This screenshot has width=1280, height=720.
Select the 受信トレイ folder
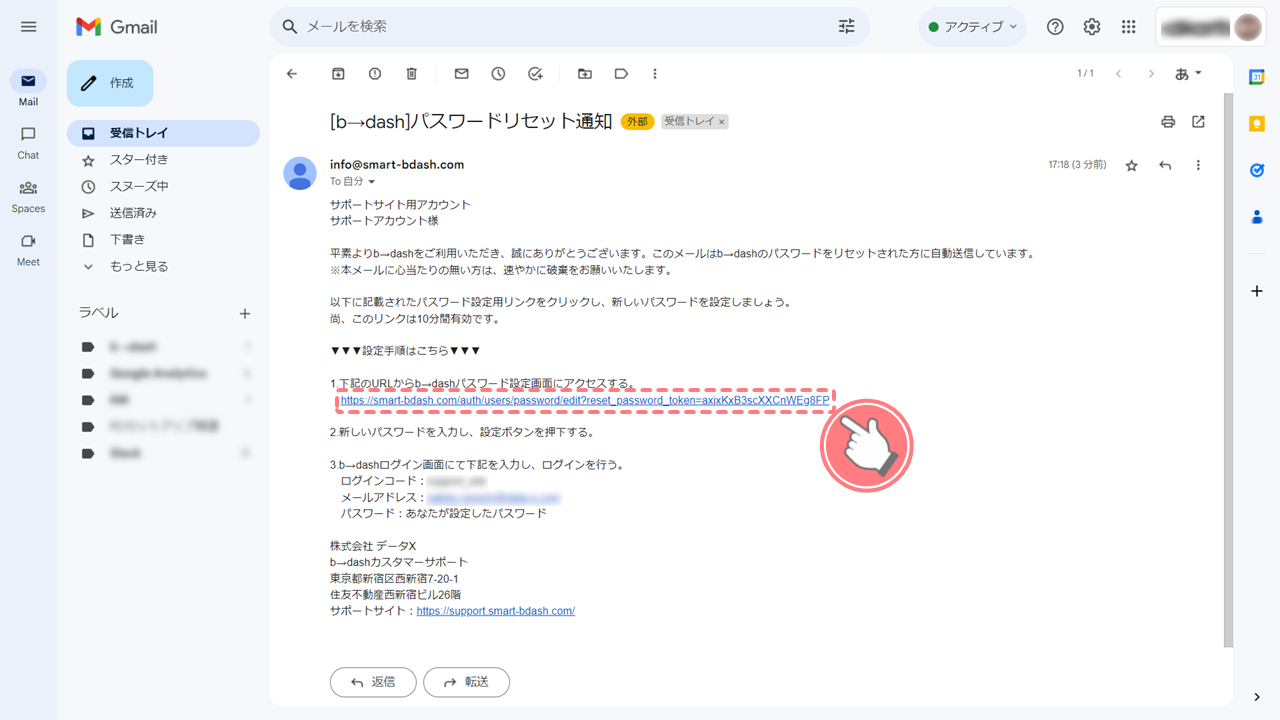(x=162, y=133)
